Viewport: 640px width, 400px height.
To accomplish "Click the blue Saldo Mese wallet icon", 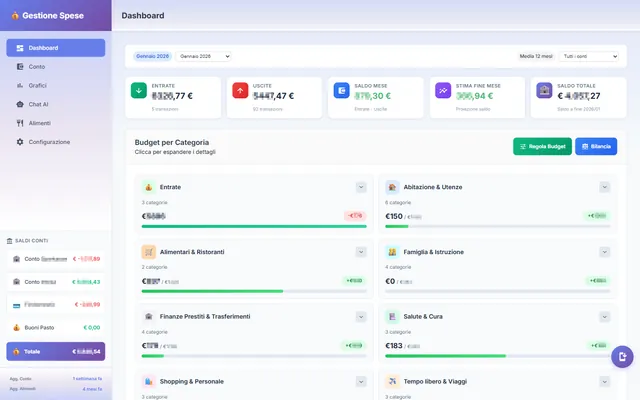I will [342, 91].
